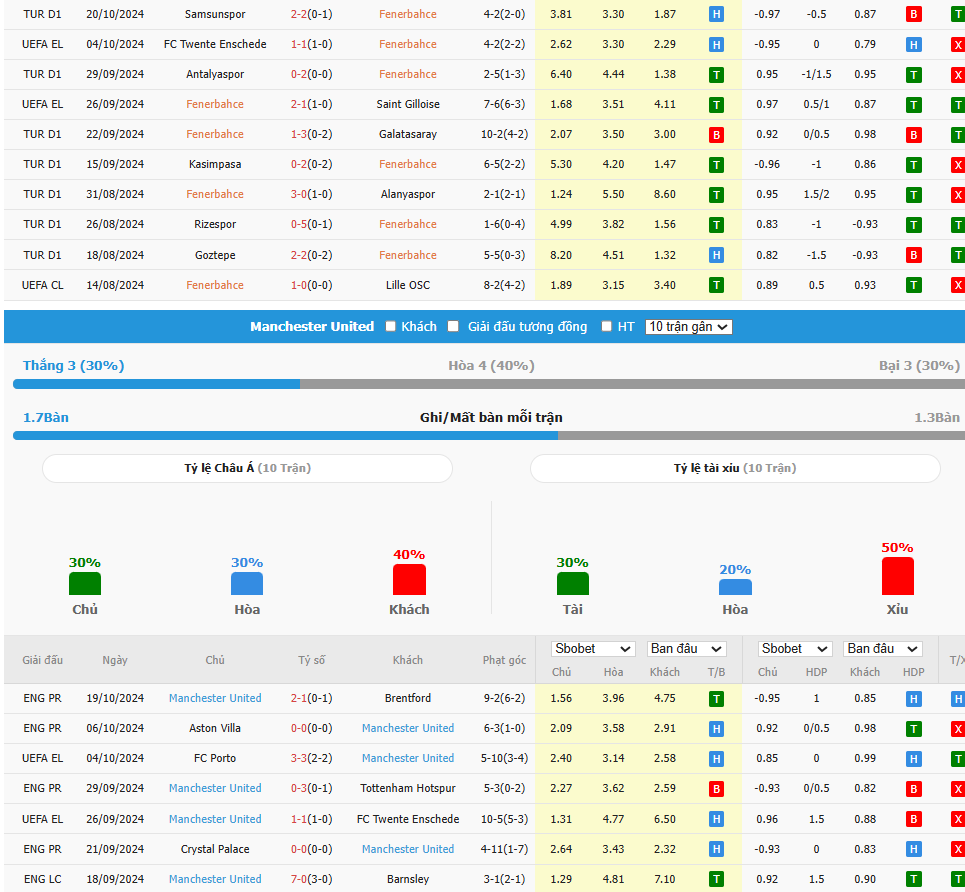Click the 8.60 odds in the Alanyaspor row

pos(665,195)
